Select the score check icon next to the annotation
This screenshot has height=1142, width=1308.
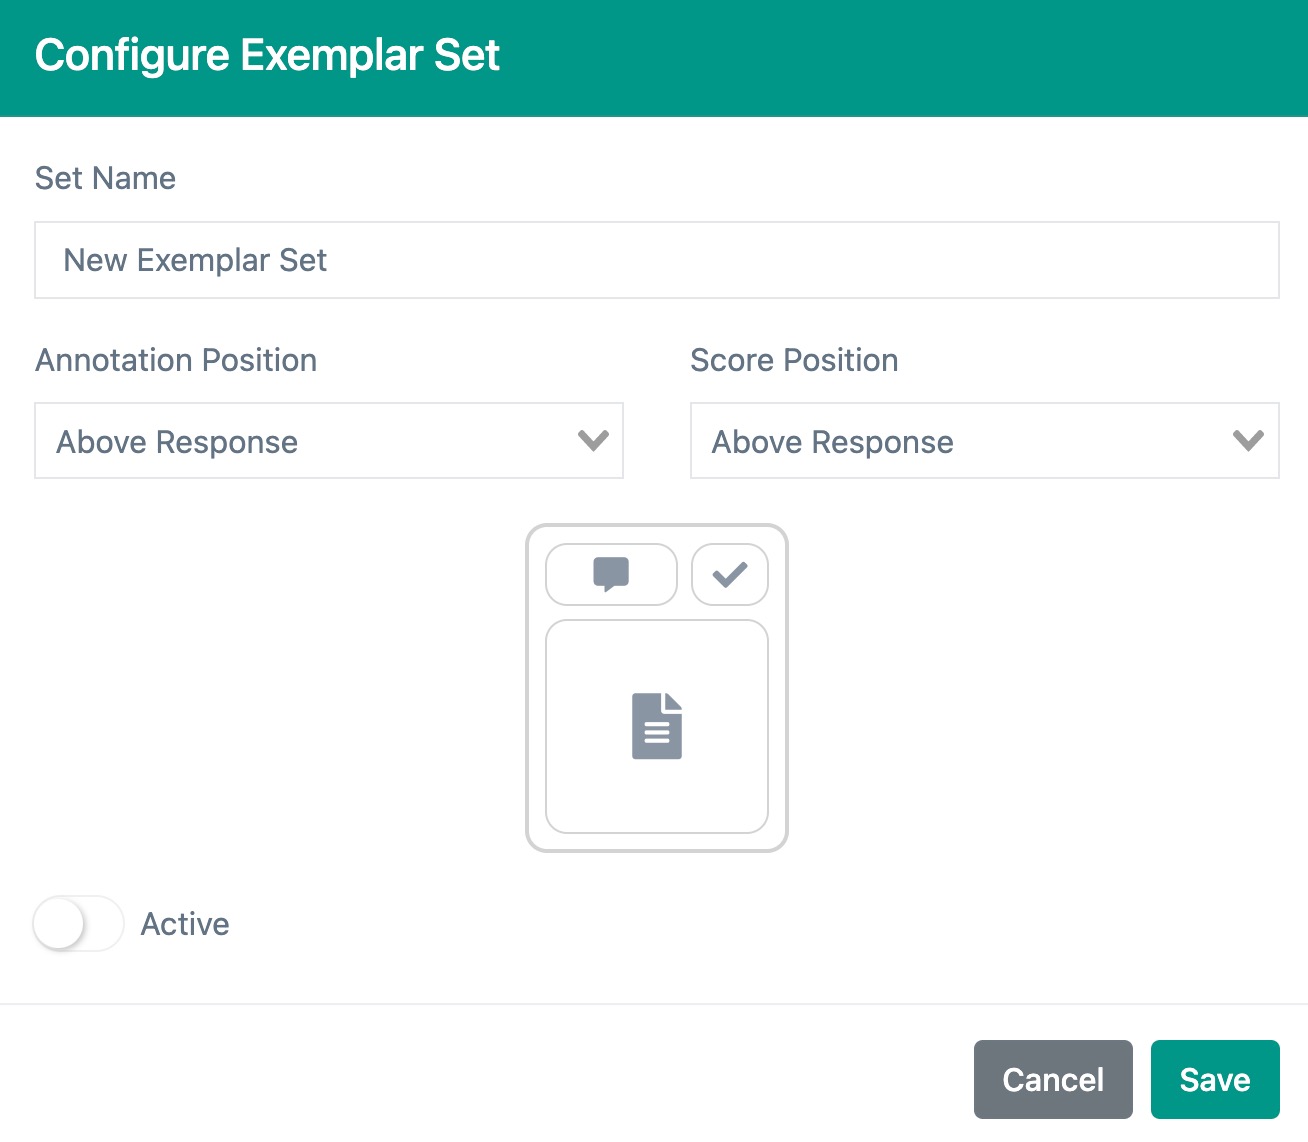[x=729, y=574]
